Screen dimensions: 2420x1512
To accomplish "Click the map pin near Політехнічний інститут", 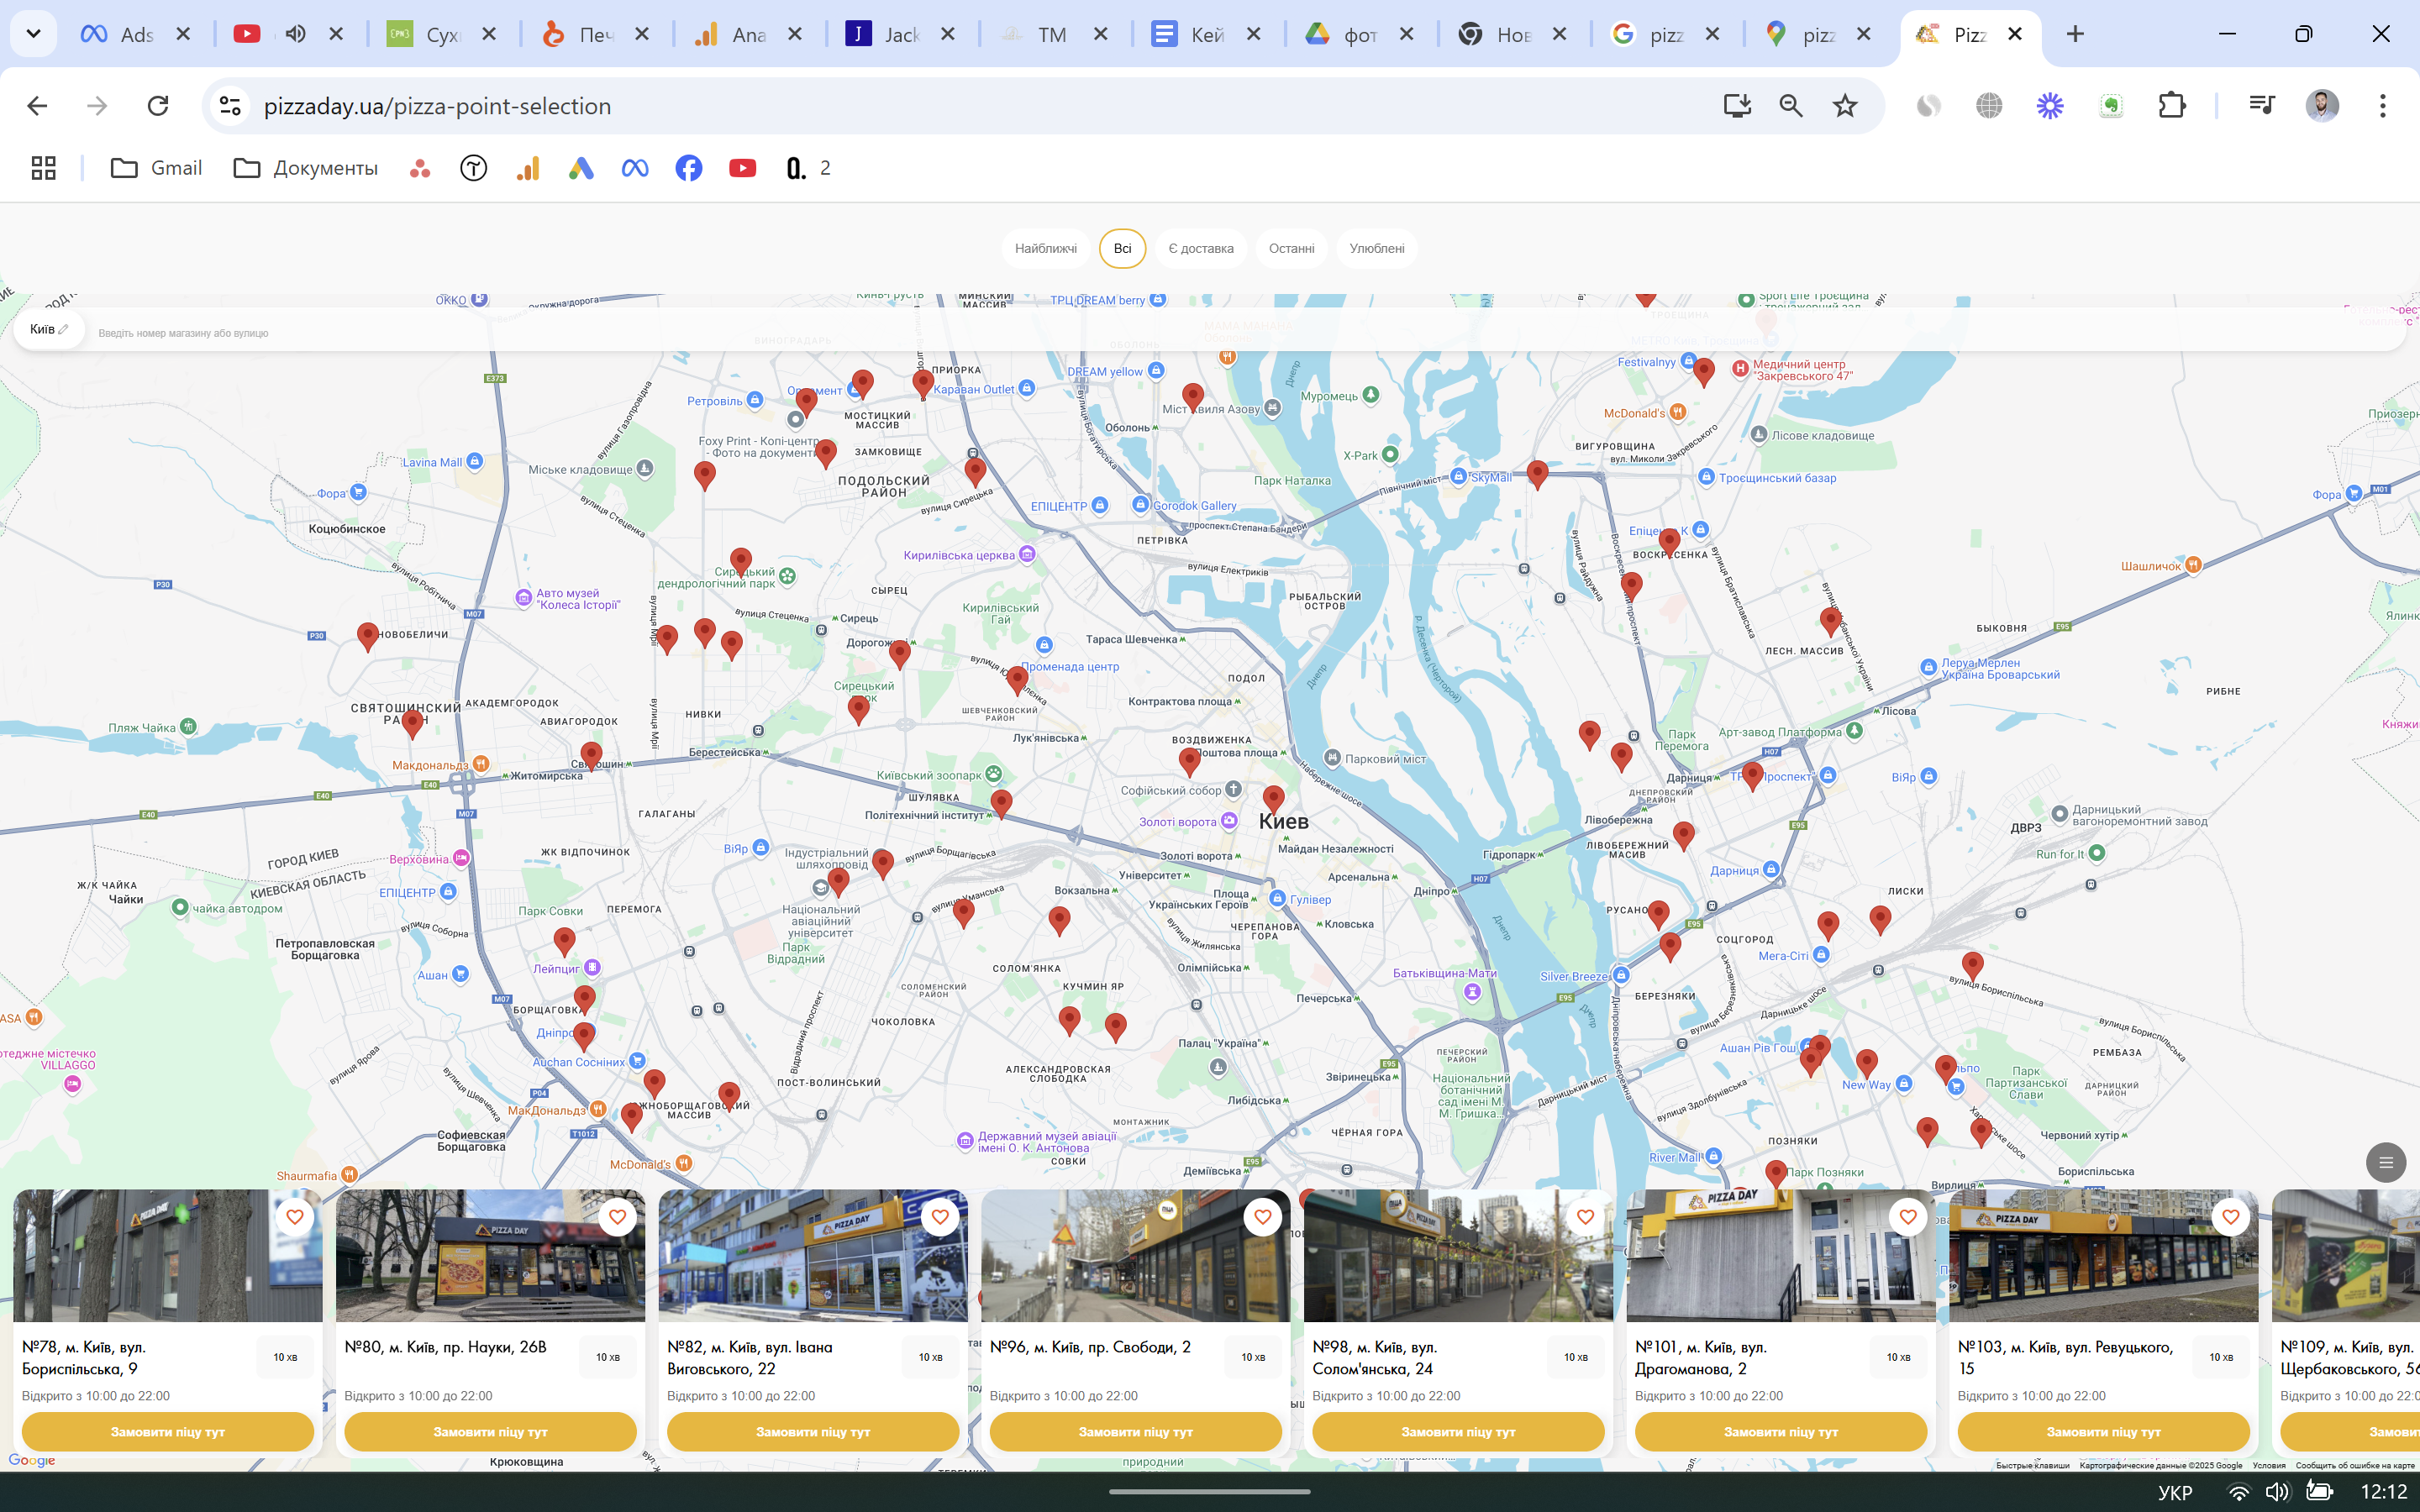I will (1001, 803).
